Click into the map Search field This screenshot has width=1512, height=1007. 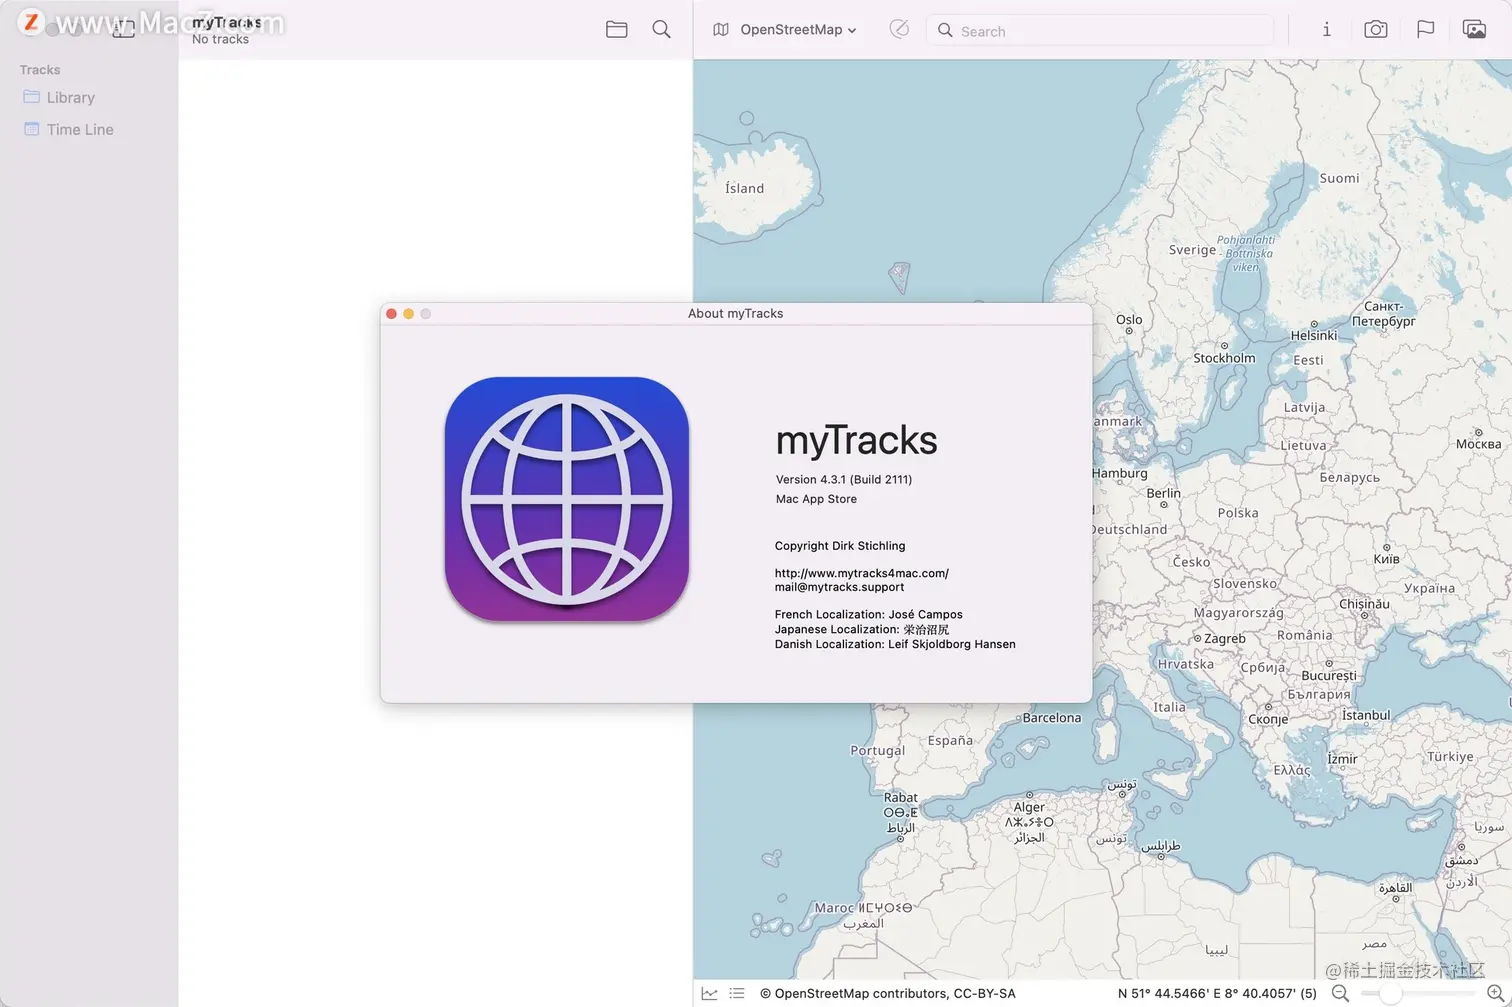click(1100, 31)
